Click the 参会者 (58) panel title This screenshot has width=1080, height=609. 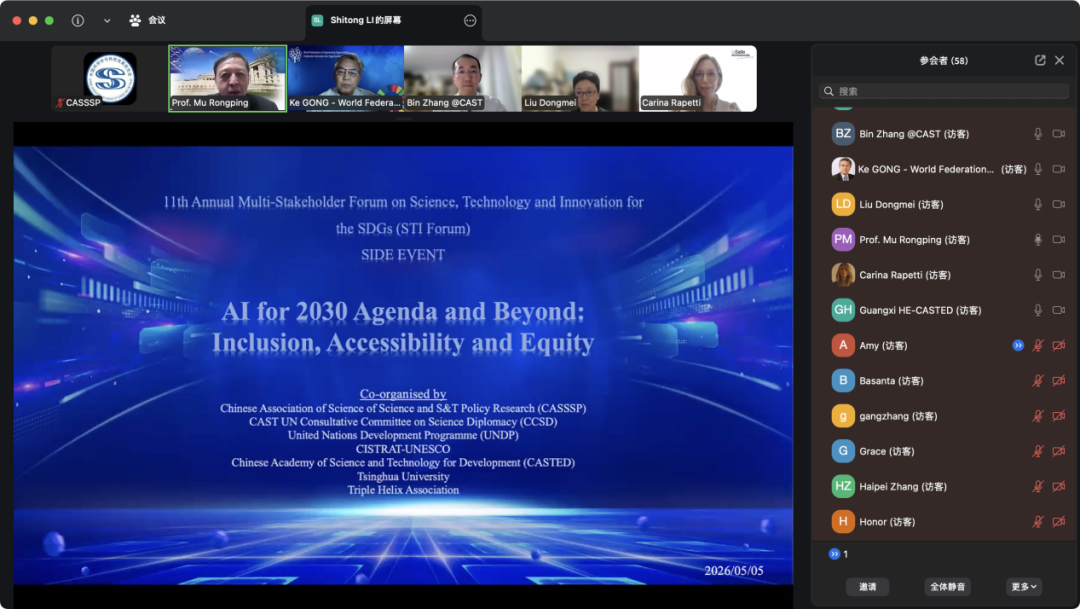pos(944,61)
